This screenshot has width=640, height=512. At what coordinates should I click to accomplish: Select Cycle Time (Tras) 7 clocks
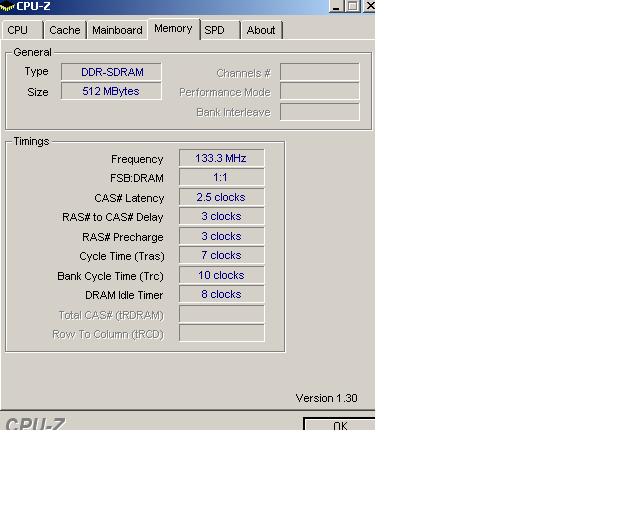point(221,255)
